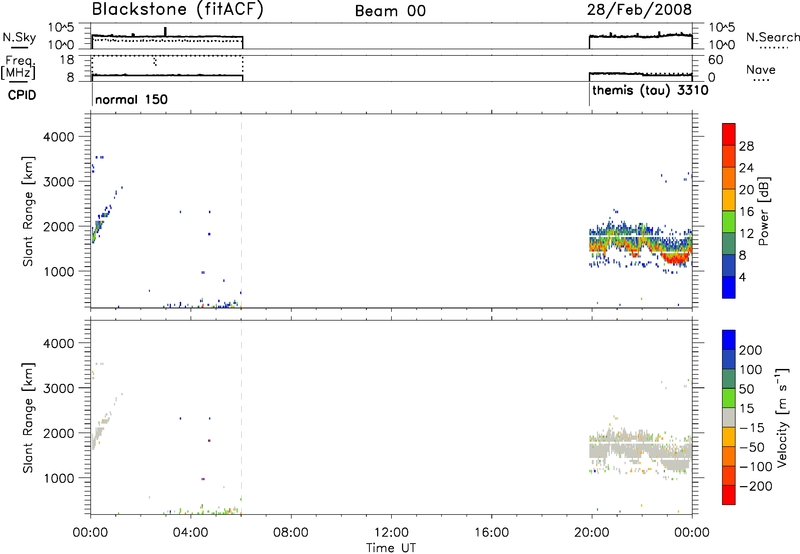Click the gray velocity band after 20:00
Viewport: 800px width, 554px height.
(x=640, y=451)
